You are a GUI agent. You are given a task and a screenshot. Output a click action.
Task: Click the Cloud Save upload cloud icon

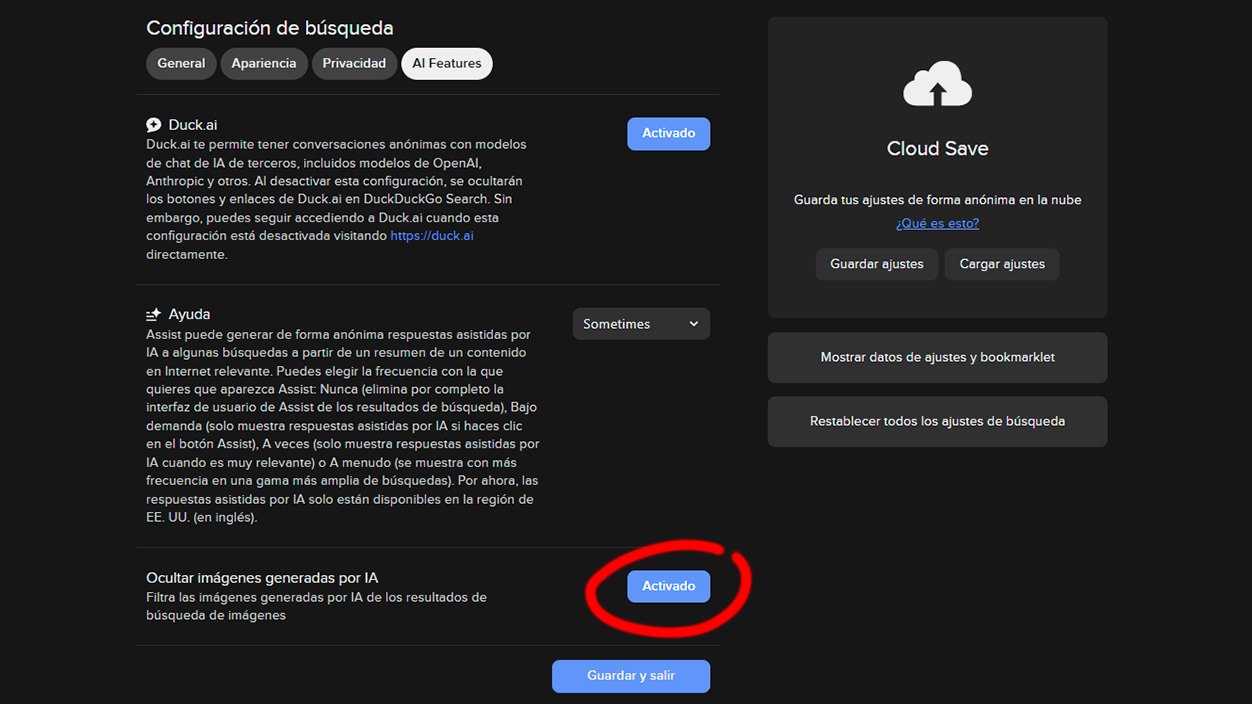pyautogui.click(x=937, y=84)
